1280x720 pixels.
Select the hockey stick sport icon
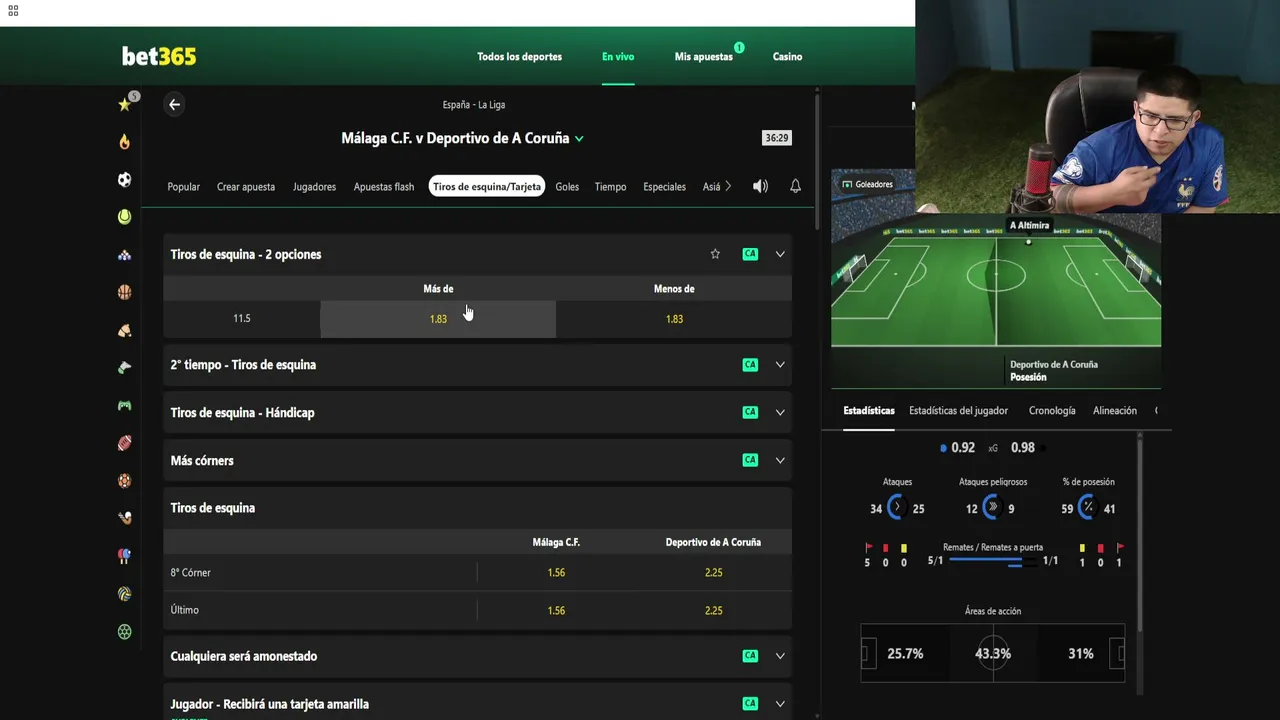pos(124,518)
